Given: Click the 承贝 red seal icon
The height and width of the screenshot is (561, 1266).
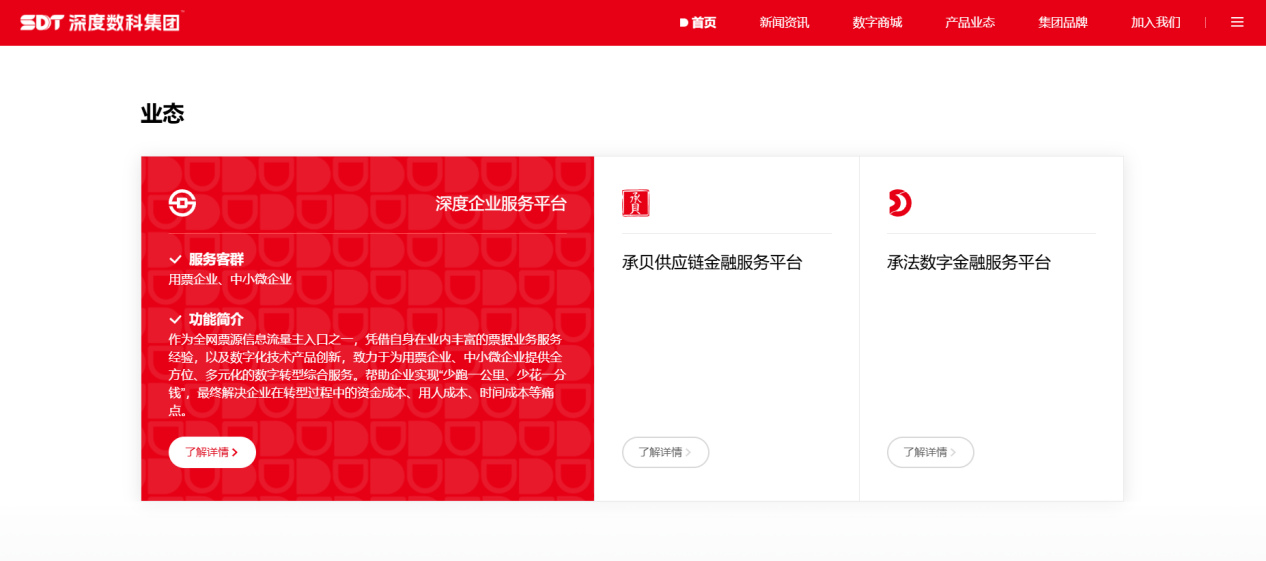Looking at the screenshot, I should click(x=635, y=203).
